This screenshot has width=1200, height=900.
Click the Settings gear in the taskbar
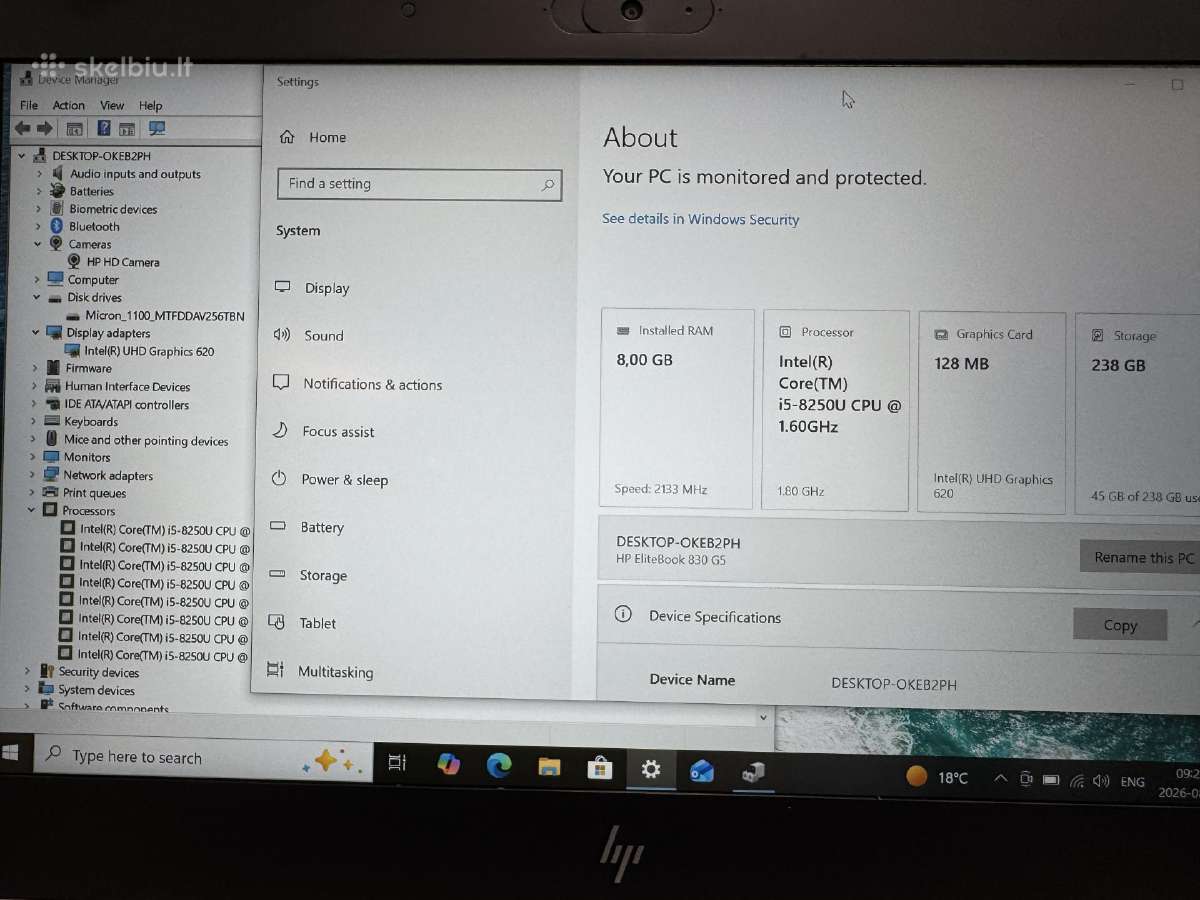pos(651,769)
